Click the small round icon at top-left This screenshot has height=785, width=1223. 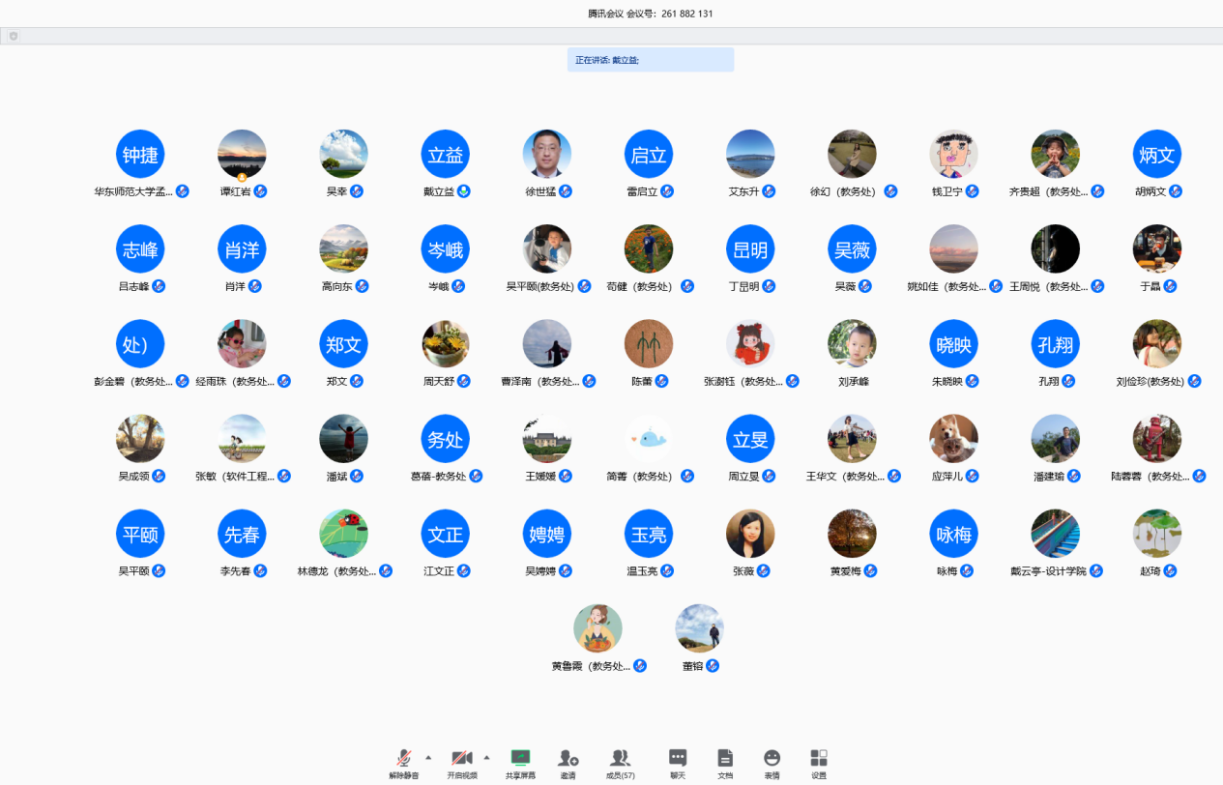click(13, 36)
